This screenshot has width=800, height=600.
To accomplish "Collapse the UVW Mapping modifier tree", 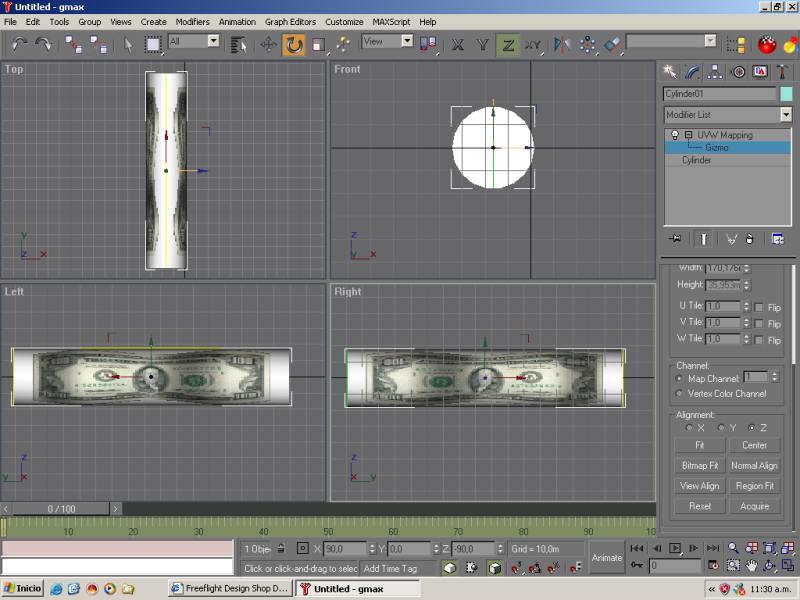I will coord(688,135).
